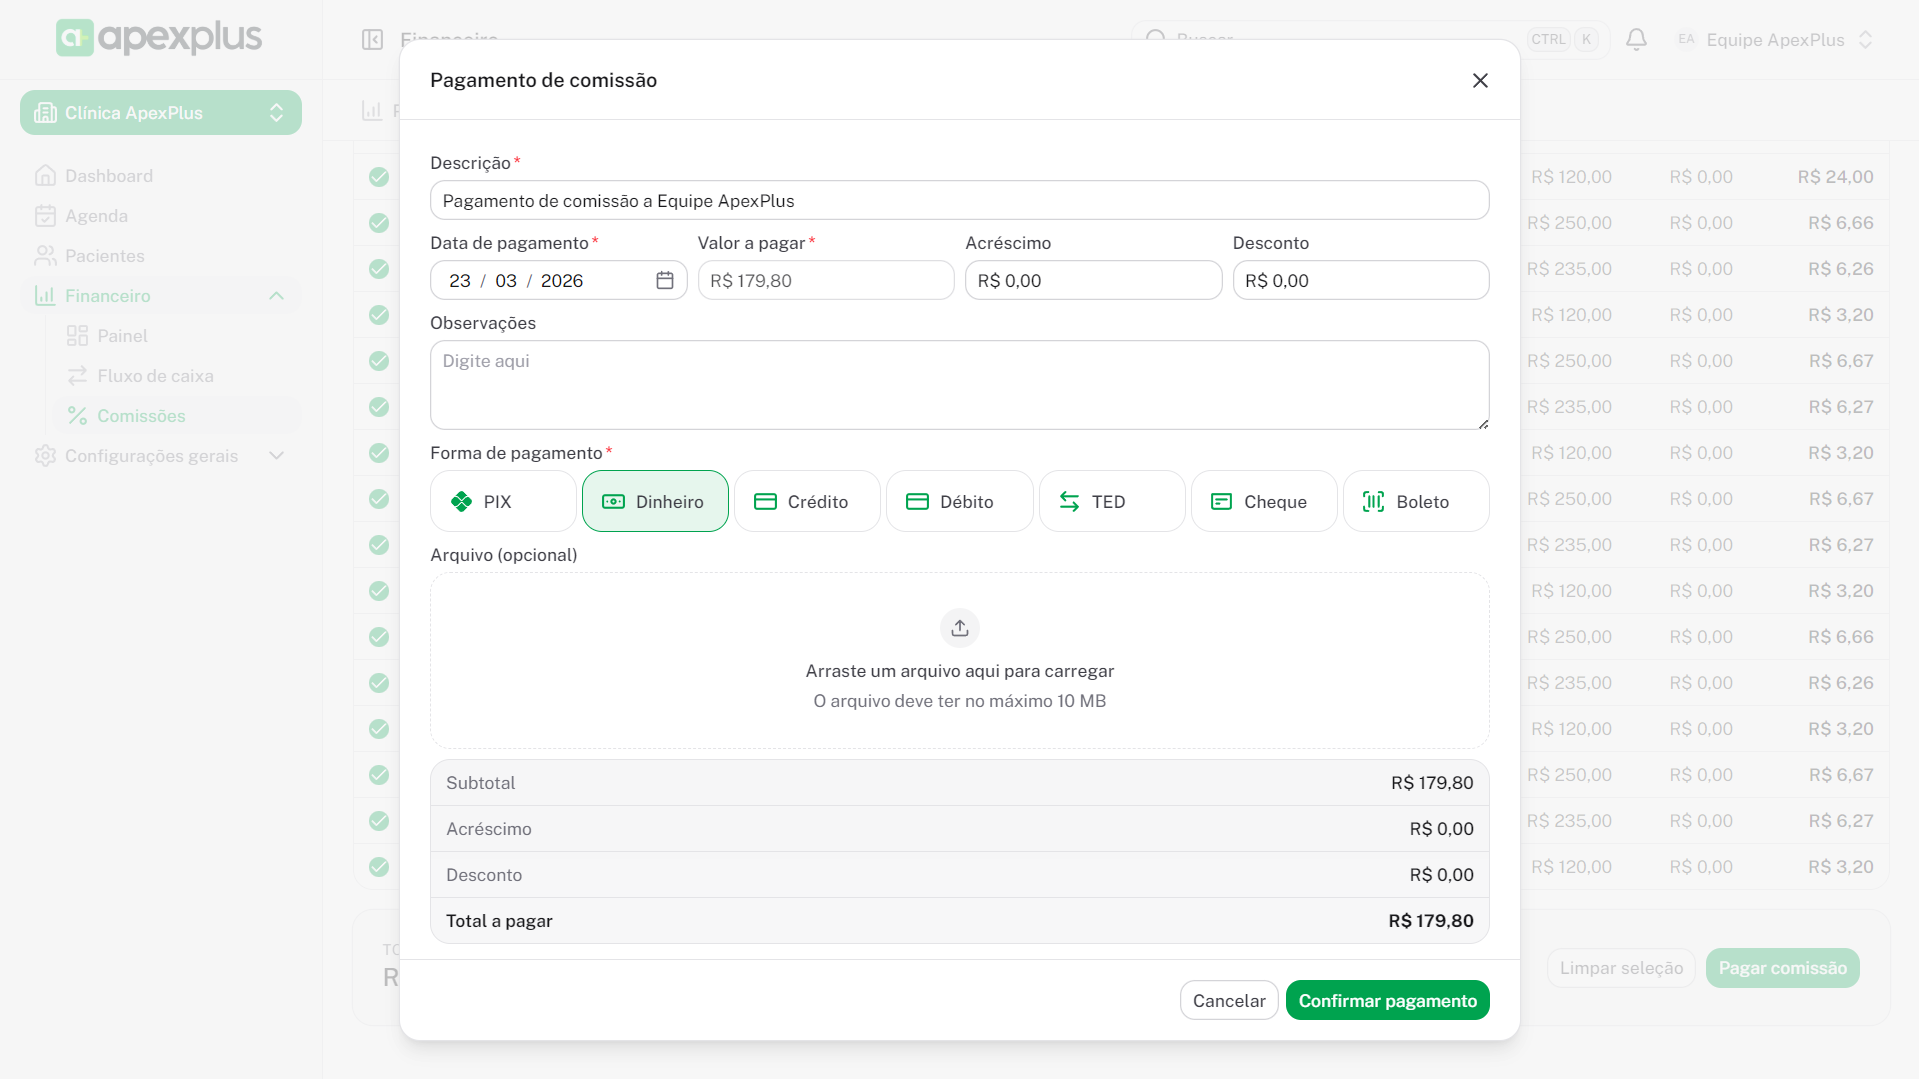Image resolution: width=1919 pixels, height=1079 pixels.
Task: Toggle the first row's green checkmark
Action: pos(379,177)
